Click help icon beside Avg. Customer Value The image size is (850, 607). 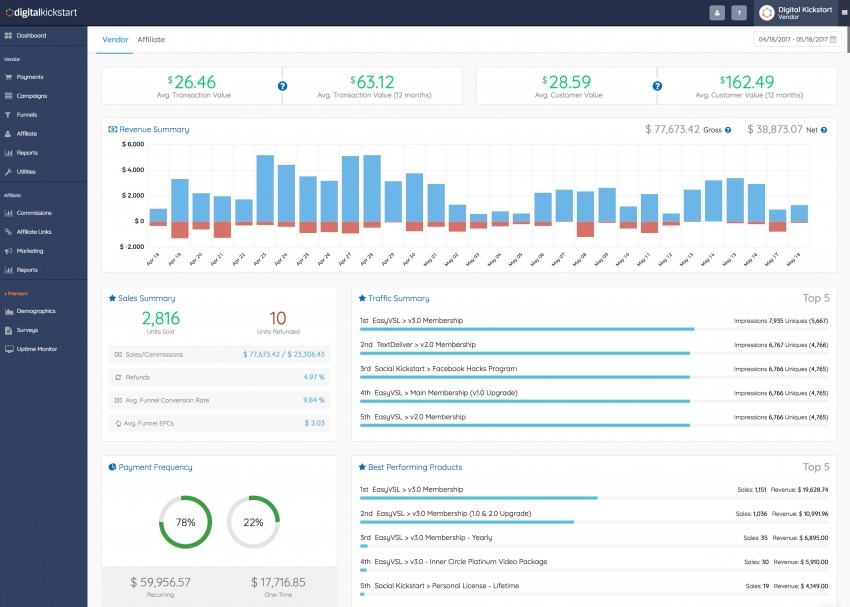coord(656,86)
